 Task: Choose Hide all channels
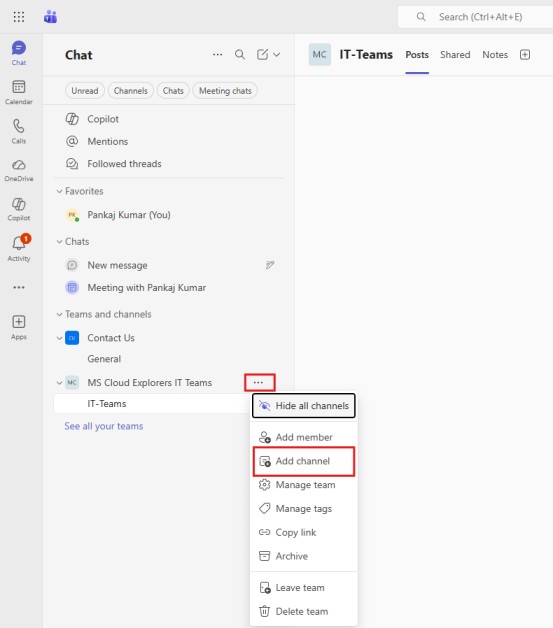coord(304,406)
